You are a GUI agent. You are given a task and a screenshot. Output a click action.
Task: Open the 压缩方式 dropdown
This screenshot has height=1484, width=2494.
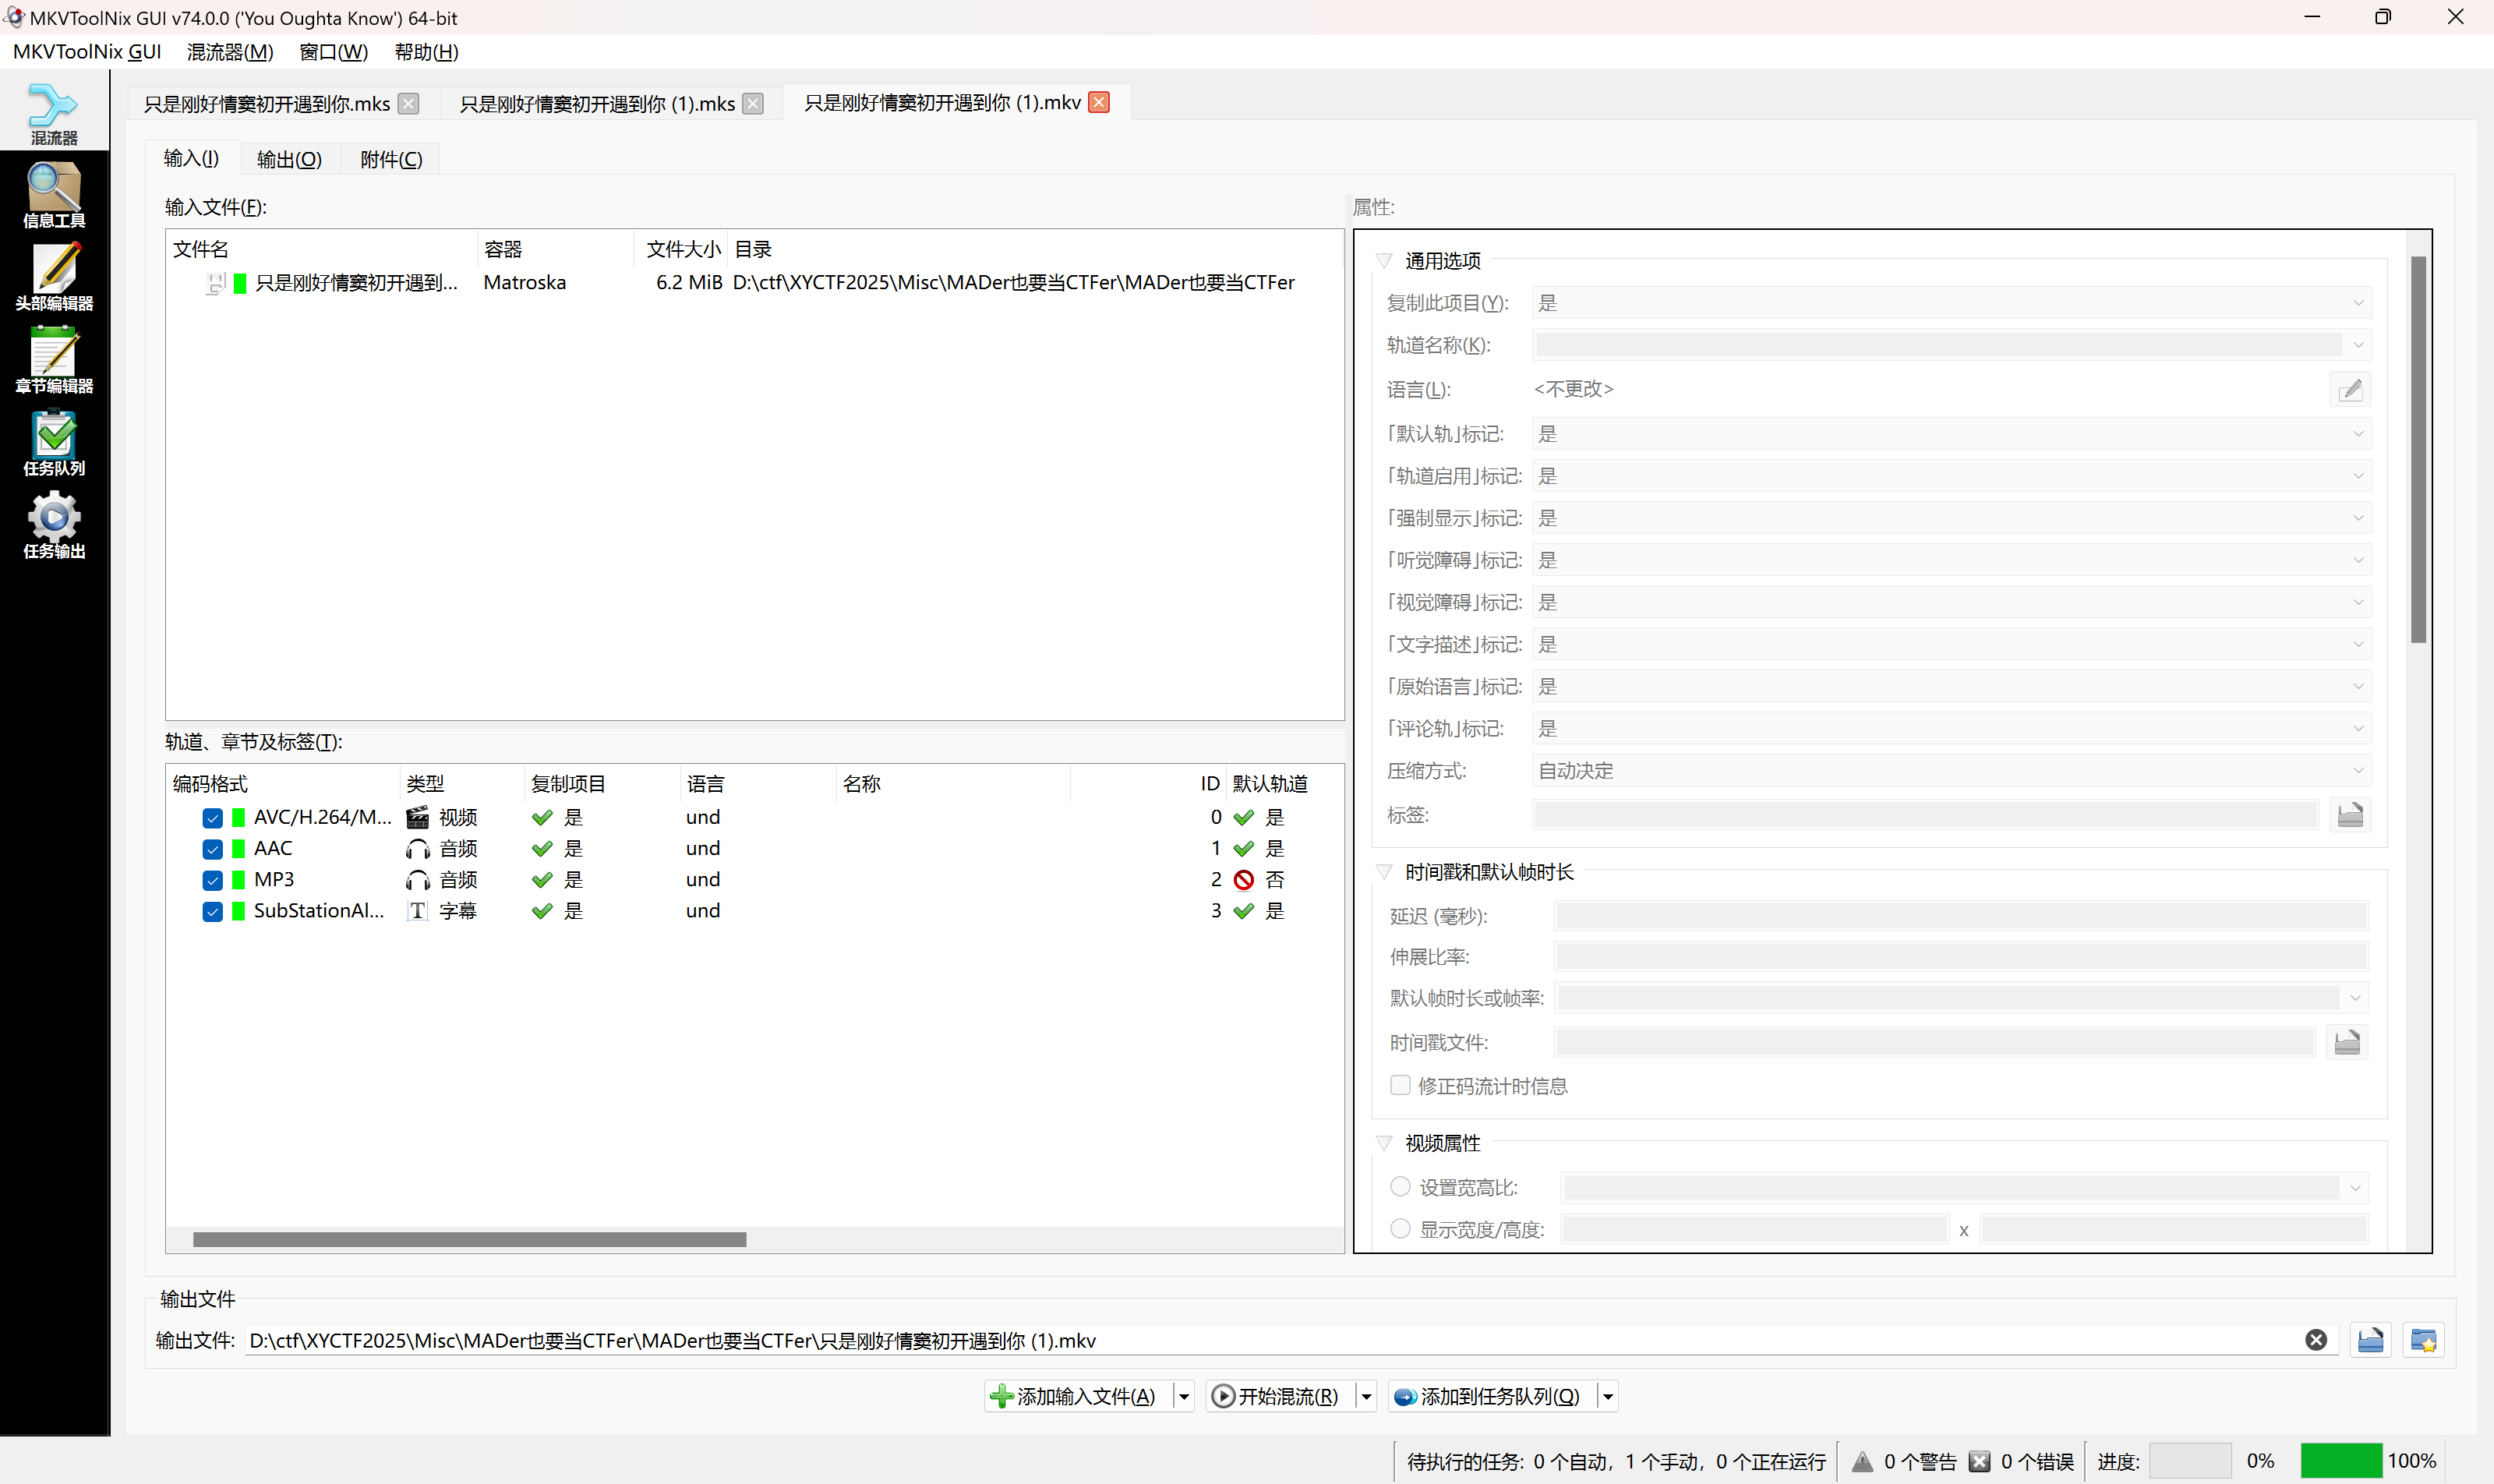pyautogui.click(x=1950, y=771)
